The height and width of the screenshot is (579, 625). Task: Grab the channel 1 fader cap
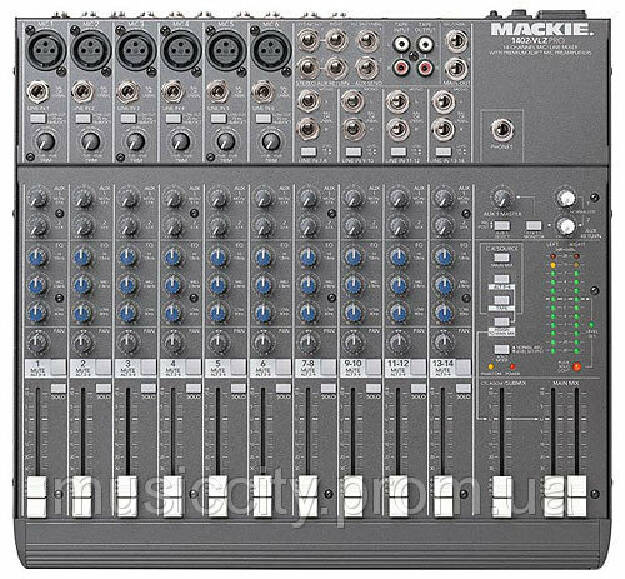[37, 496]
